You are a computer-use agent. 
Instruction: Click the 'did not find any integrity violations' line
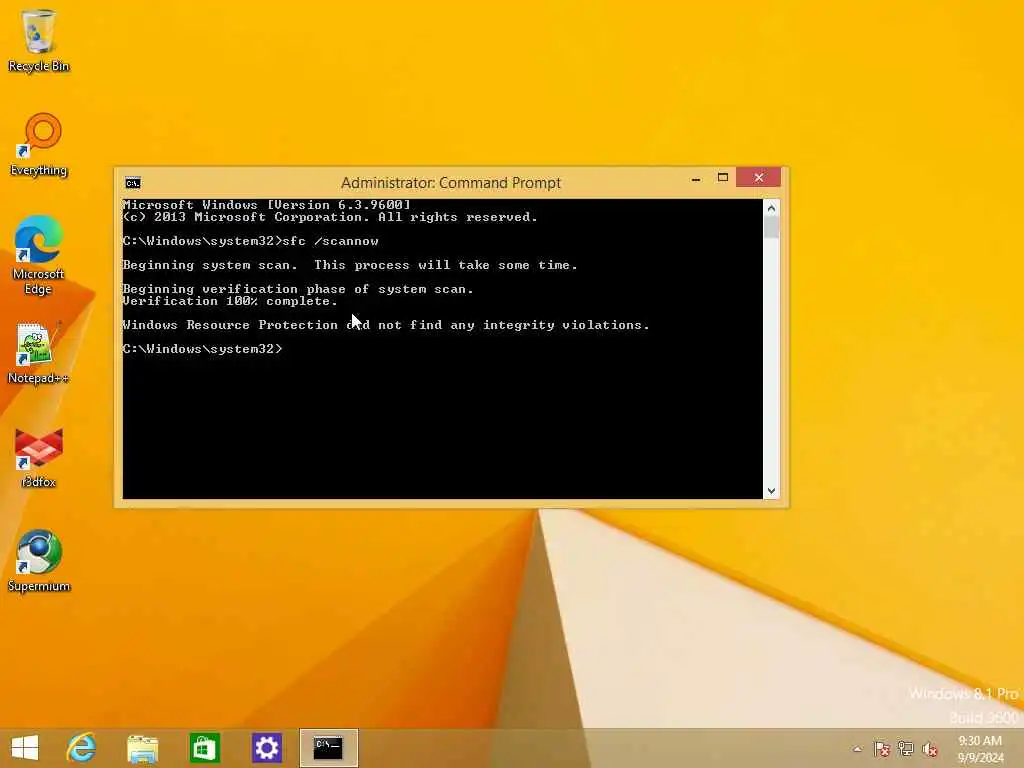pos(386,325)
